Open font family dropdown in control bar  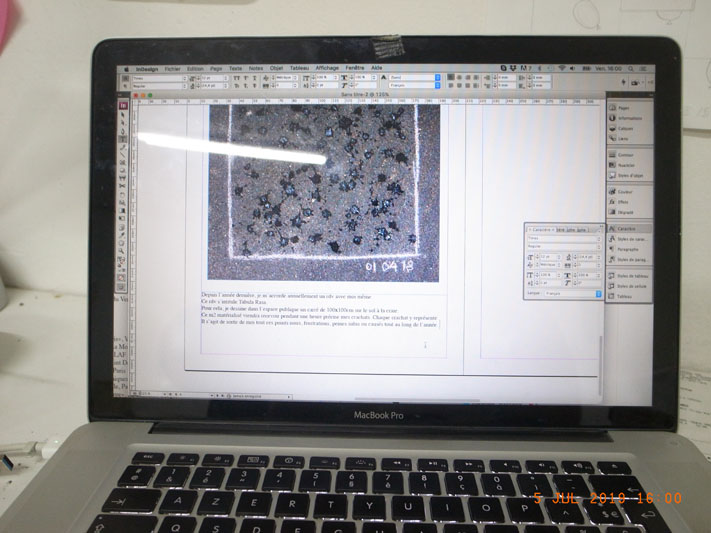(160, 79)
